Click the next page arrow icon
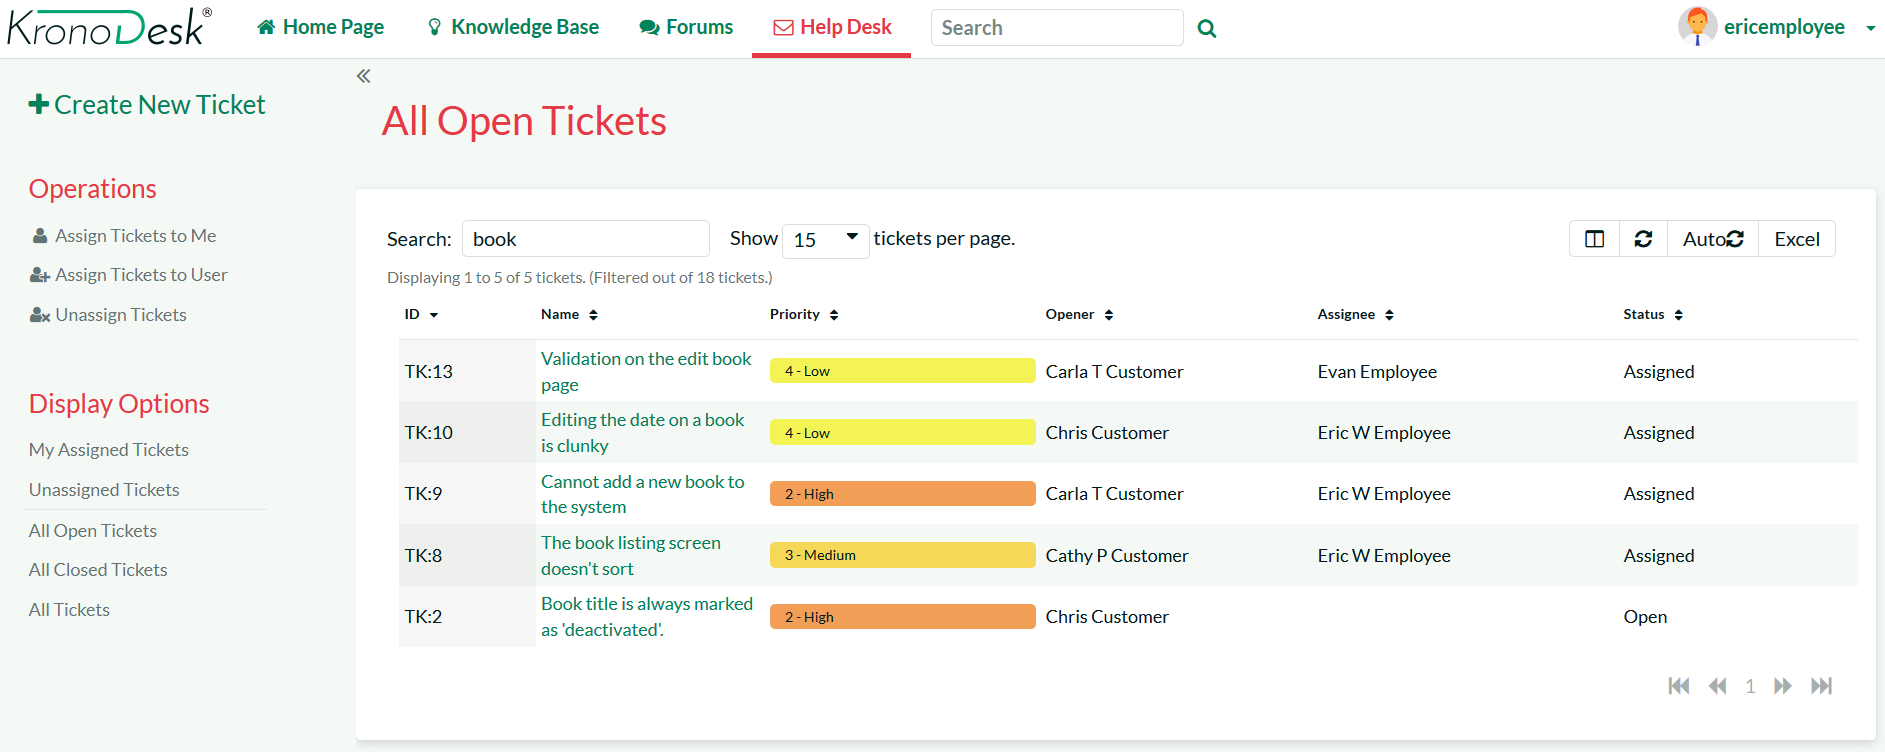The height and width of the screenshot is (752, 1885). (1782, 686)
